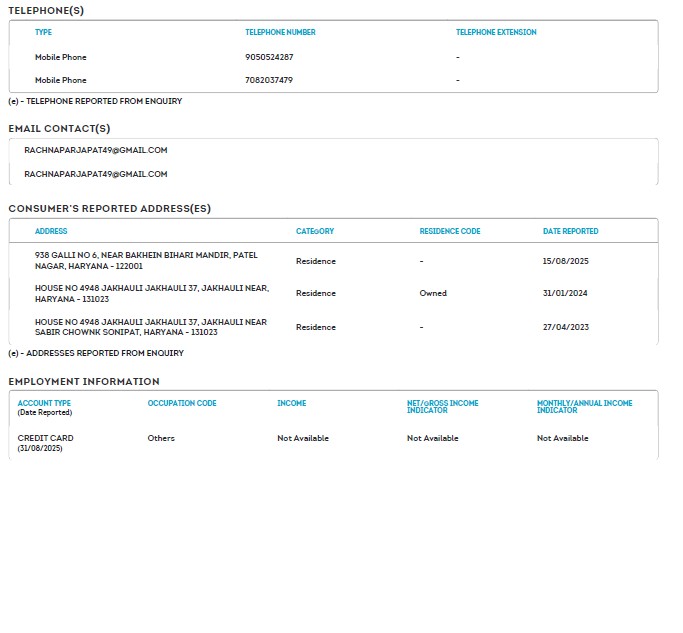Screen dimensions: 683x633
Task: Click the Address column header
Action: [x=51, y=231]
